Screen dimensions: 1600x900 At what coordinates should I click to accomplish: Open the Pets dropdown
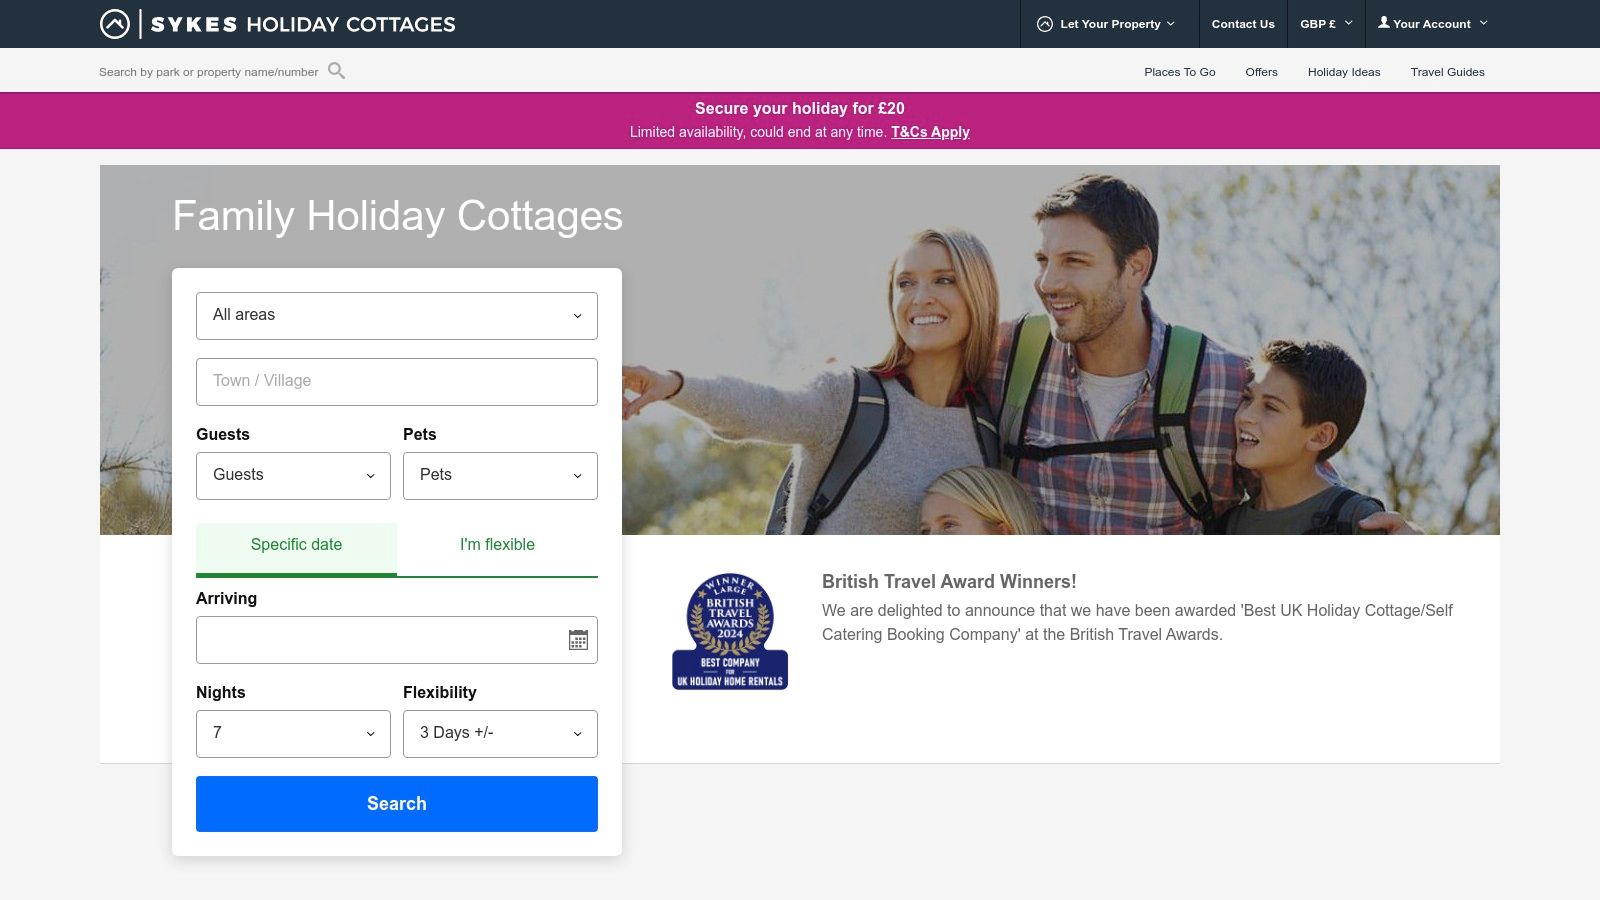point(500,475)
